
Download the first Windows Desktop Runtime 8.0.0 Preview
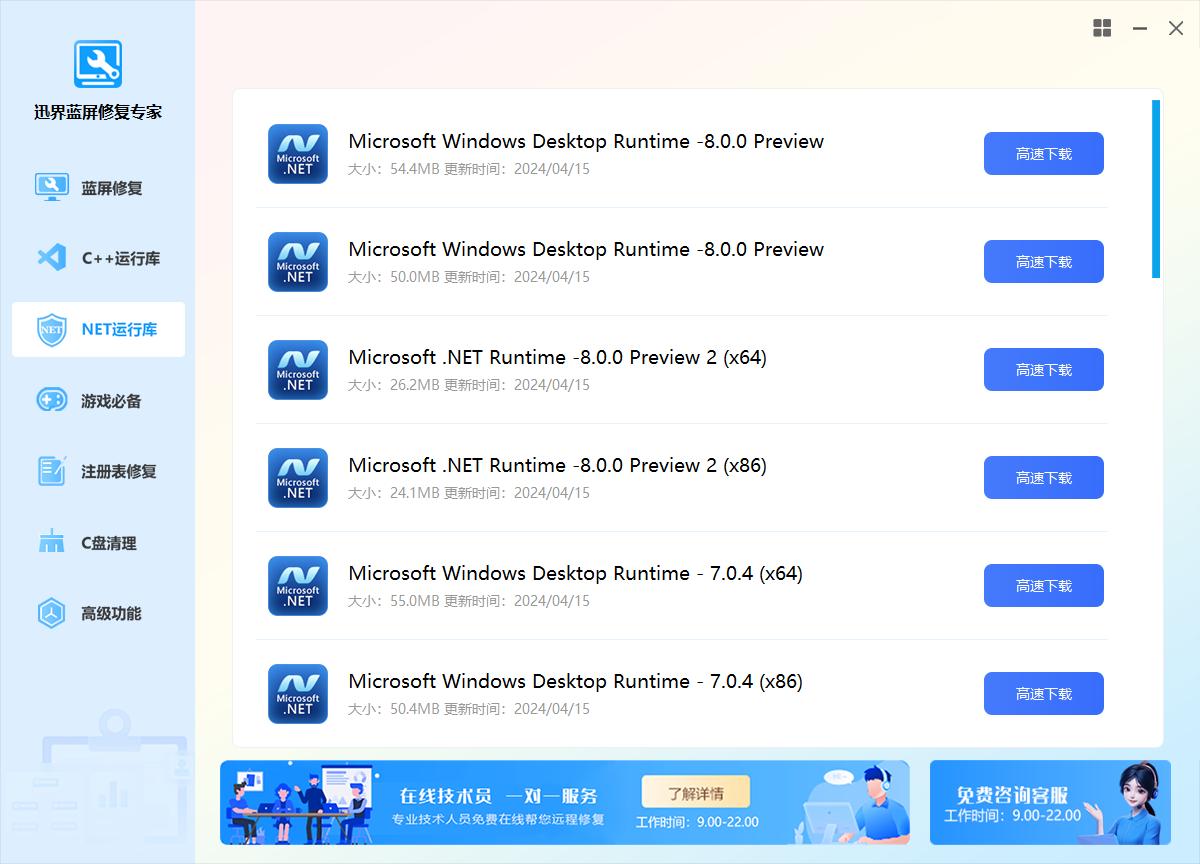click(x=1043, y=154)
